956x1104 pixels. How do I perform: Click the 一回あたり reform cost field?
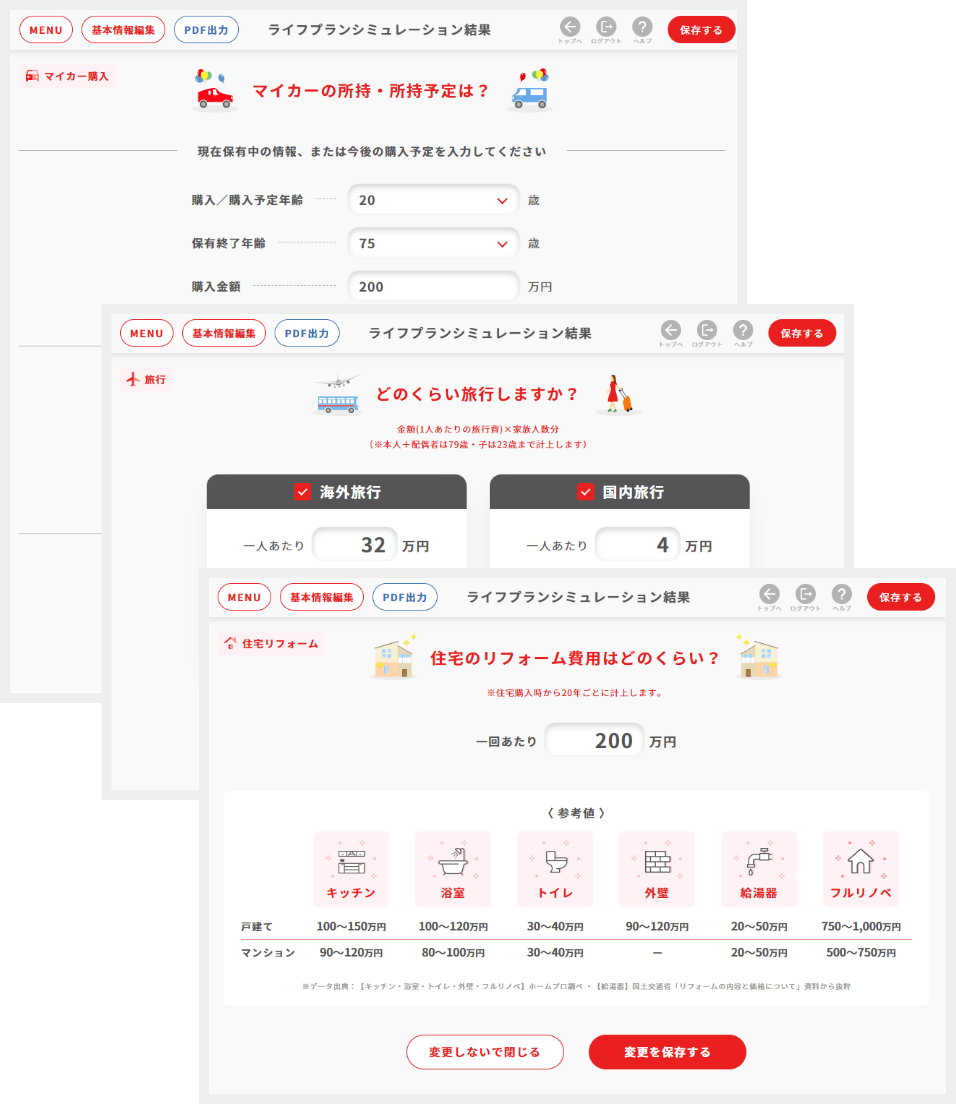click(x=594, y=741)
